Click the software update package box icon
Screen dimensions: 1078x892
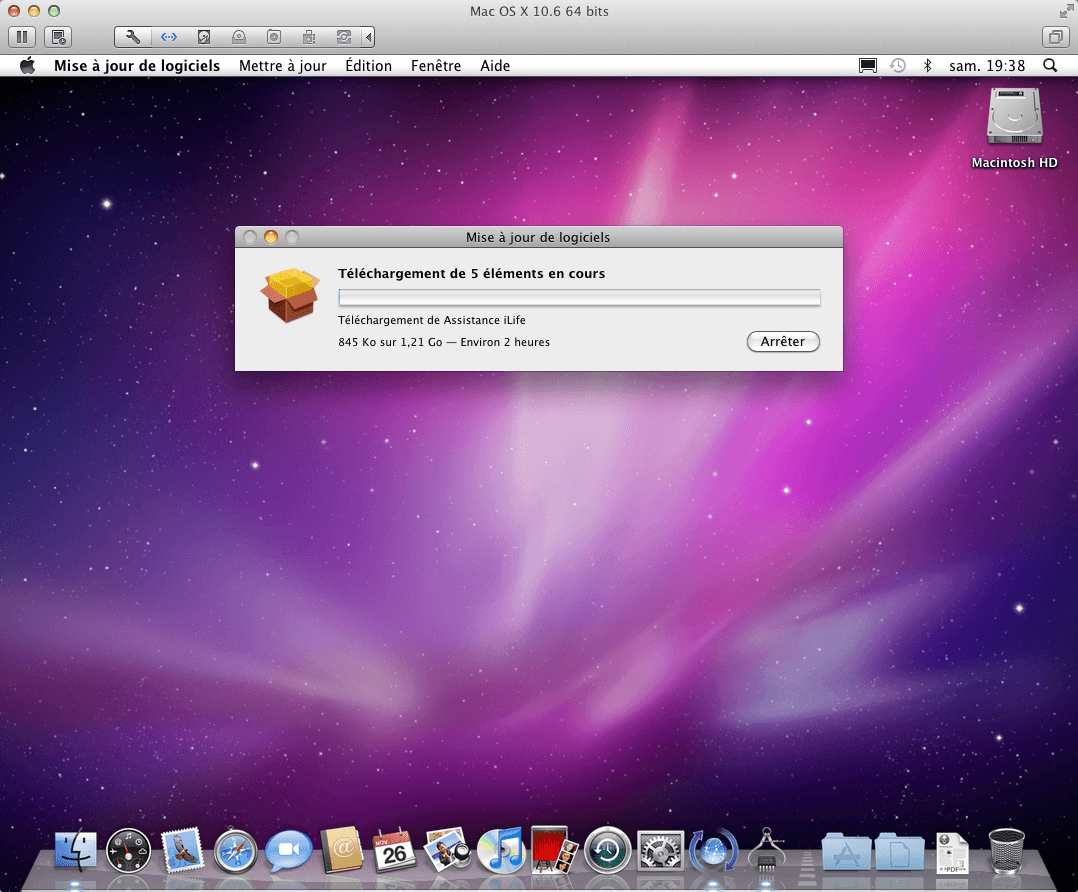pos(290,295)
